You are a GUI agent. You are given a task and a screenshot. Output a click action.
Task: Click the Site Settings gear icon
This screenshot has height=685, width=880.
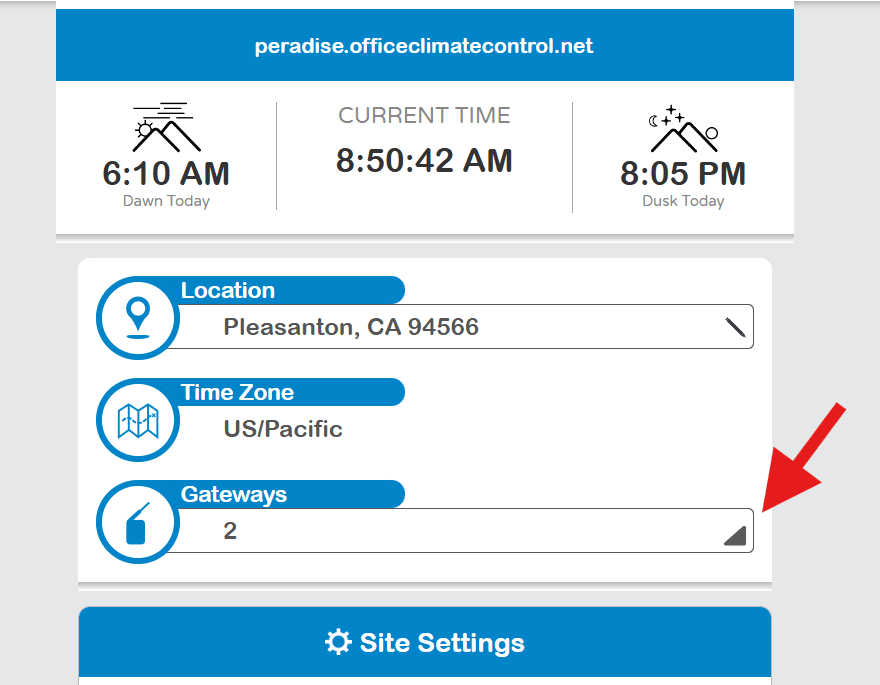click(338, 642)
